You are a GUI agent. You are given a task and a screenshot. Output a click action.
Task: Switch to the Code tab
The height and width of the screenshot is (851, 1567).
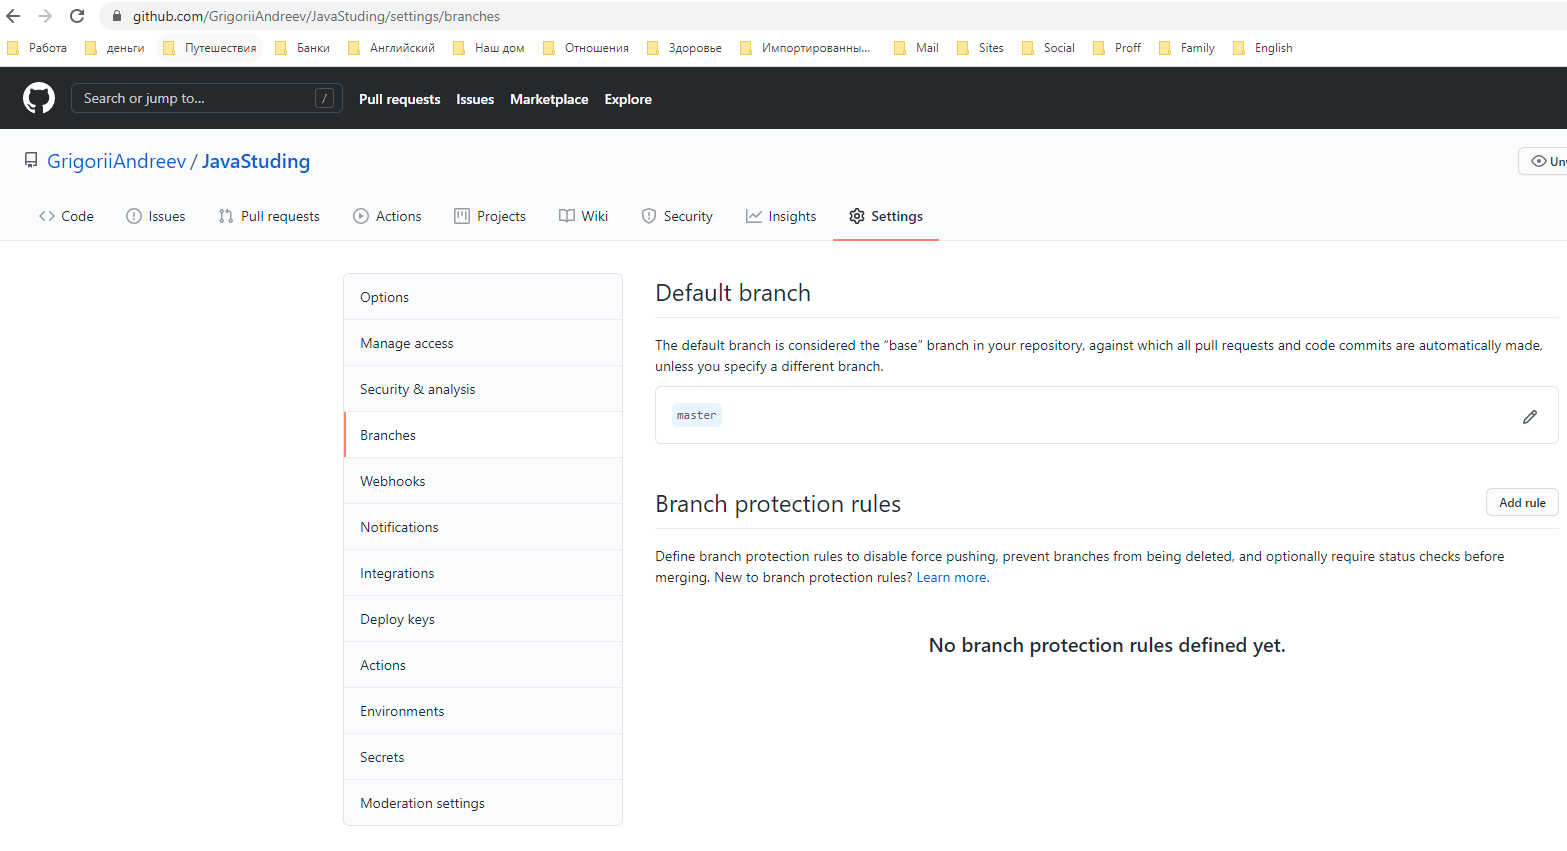coord(65,215)
